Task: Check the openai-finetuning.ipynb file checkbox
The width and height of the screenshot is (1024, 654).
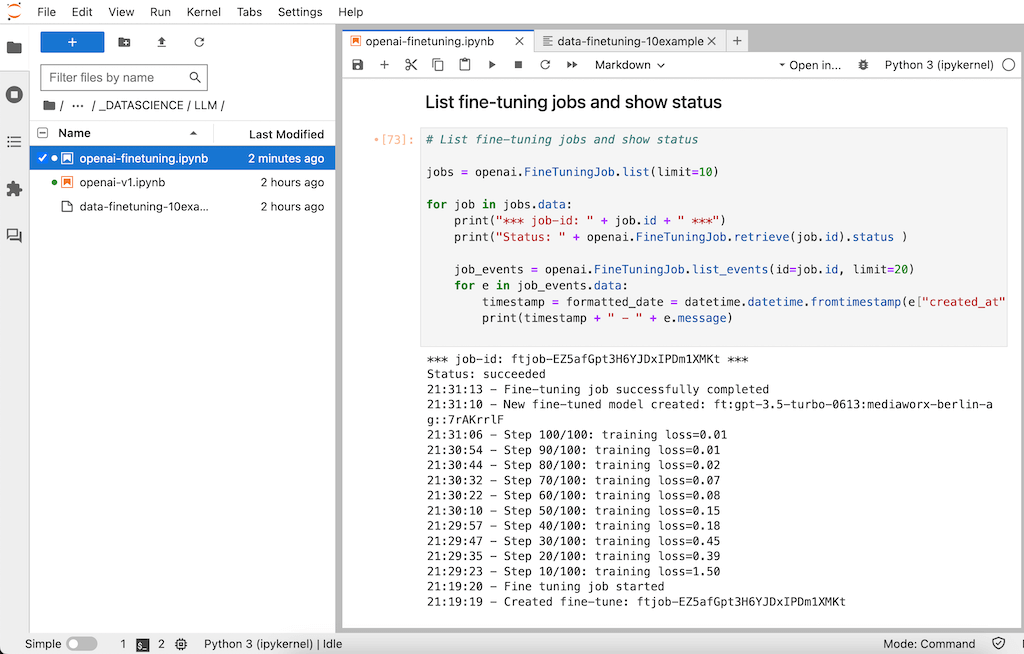Action: click(42, 158)
